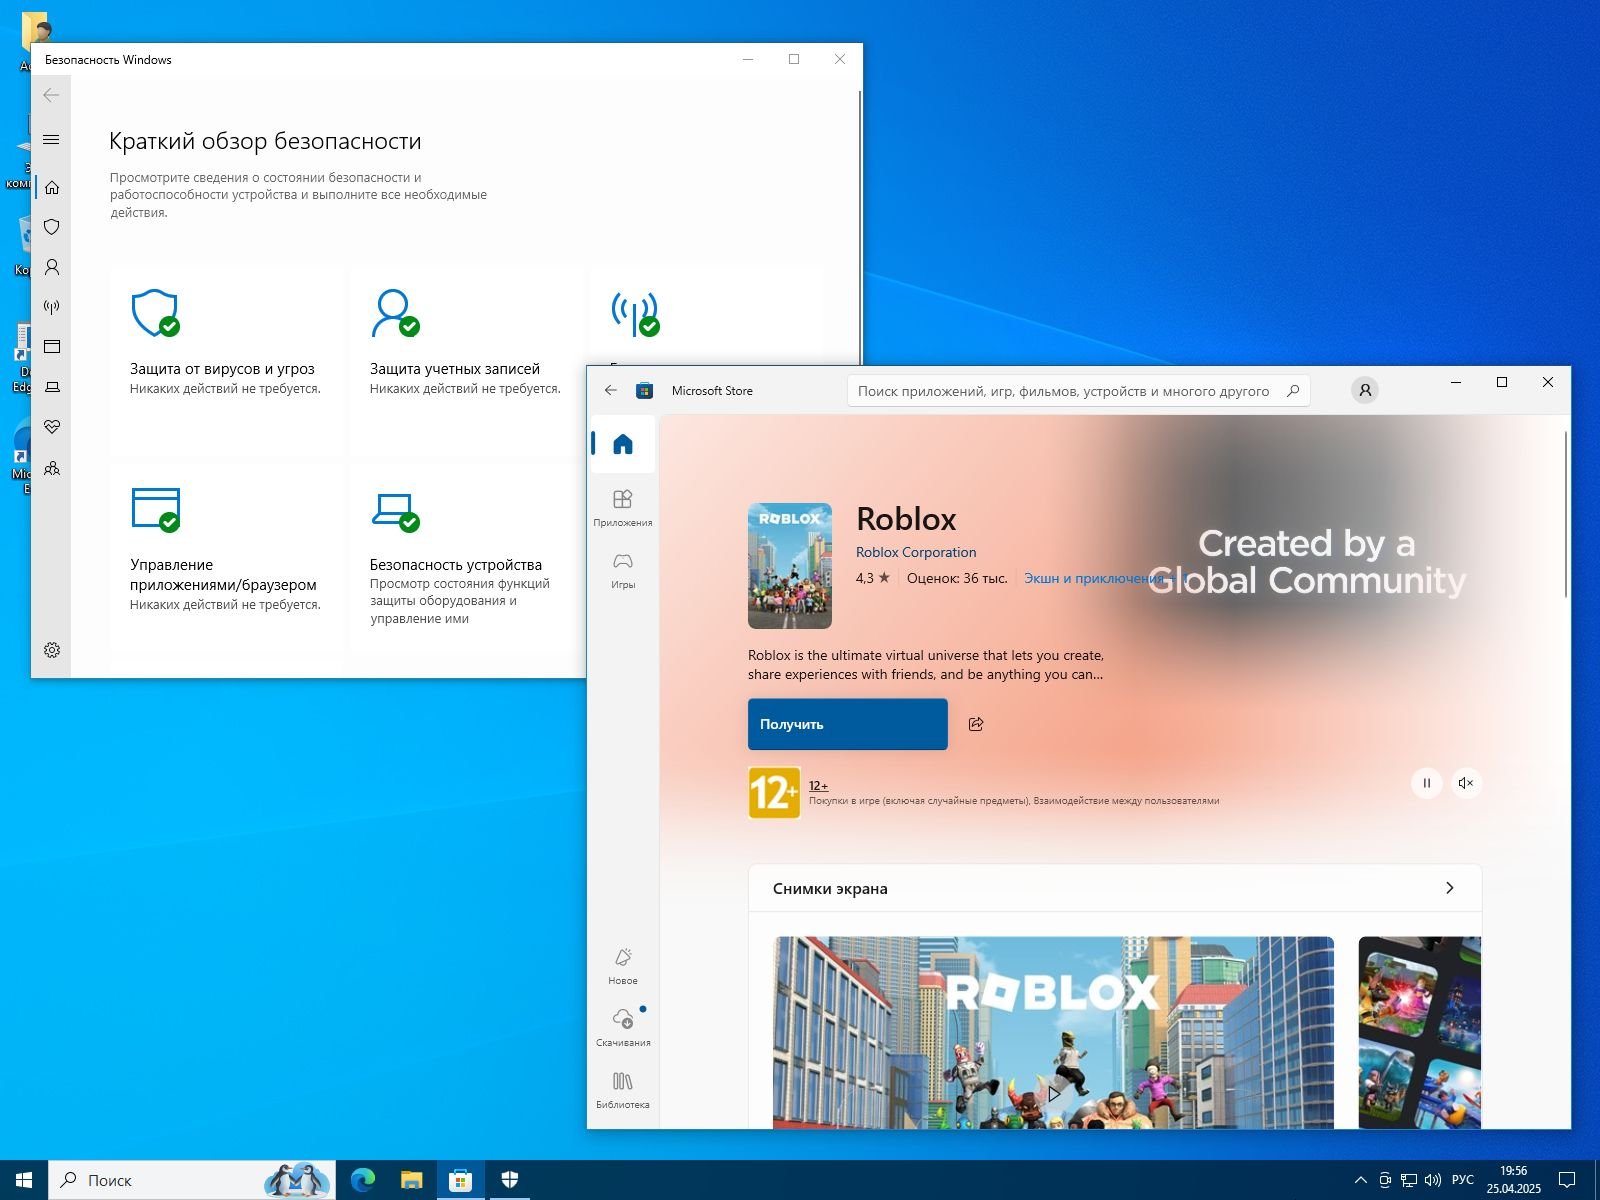The width and height of the screenshot is (1600, 1200).
Task: Click the Оценок: 36 тыс. text
Action: 957,578
